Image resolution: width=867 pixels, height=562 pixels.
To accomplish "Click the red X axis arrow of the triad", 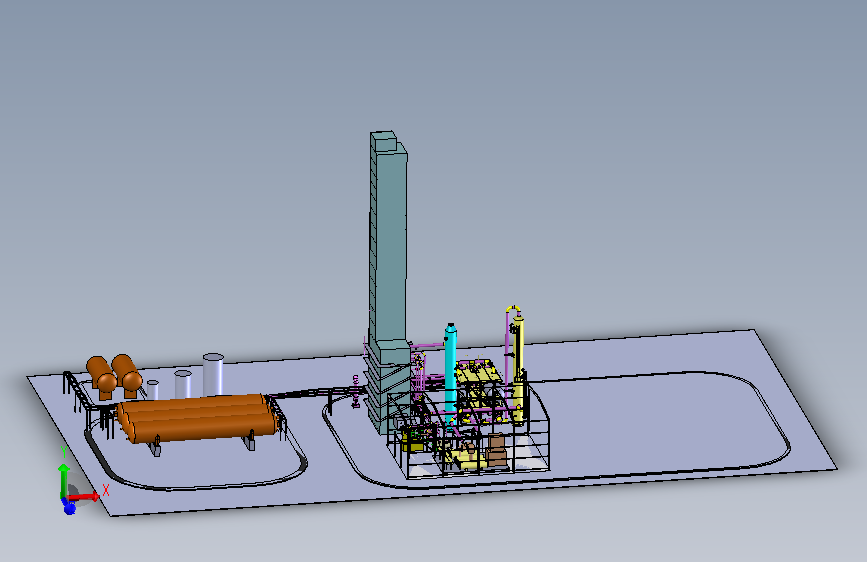I will pos(84,497).
